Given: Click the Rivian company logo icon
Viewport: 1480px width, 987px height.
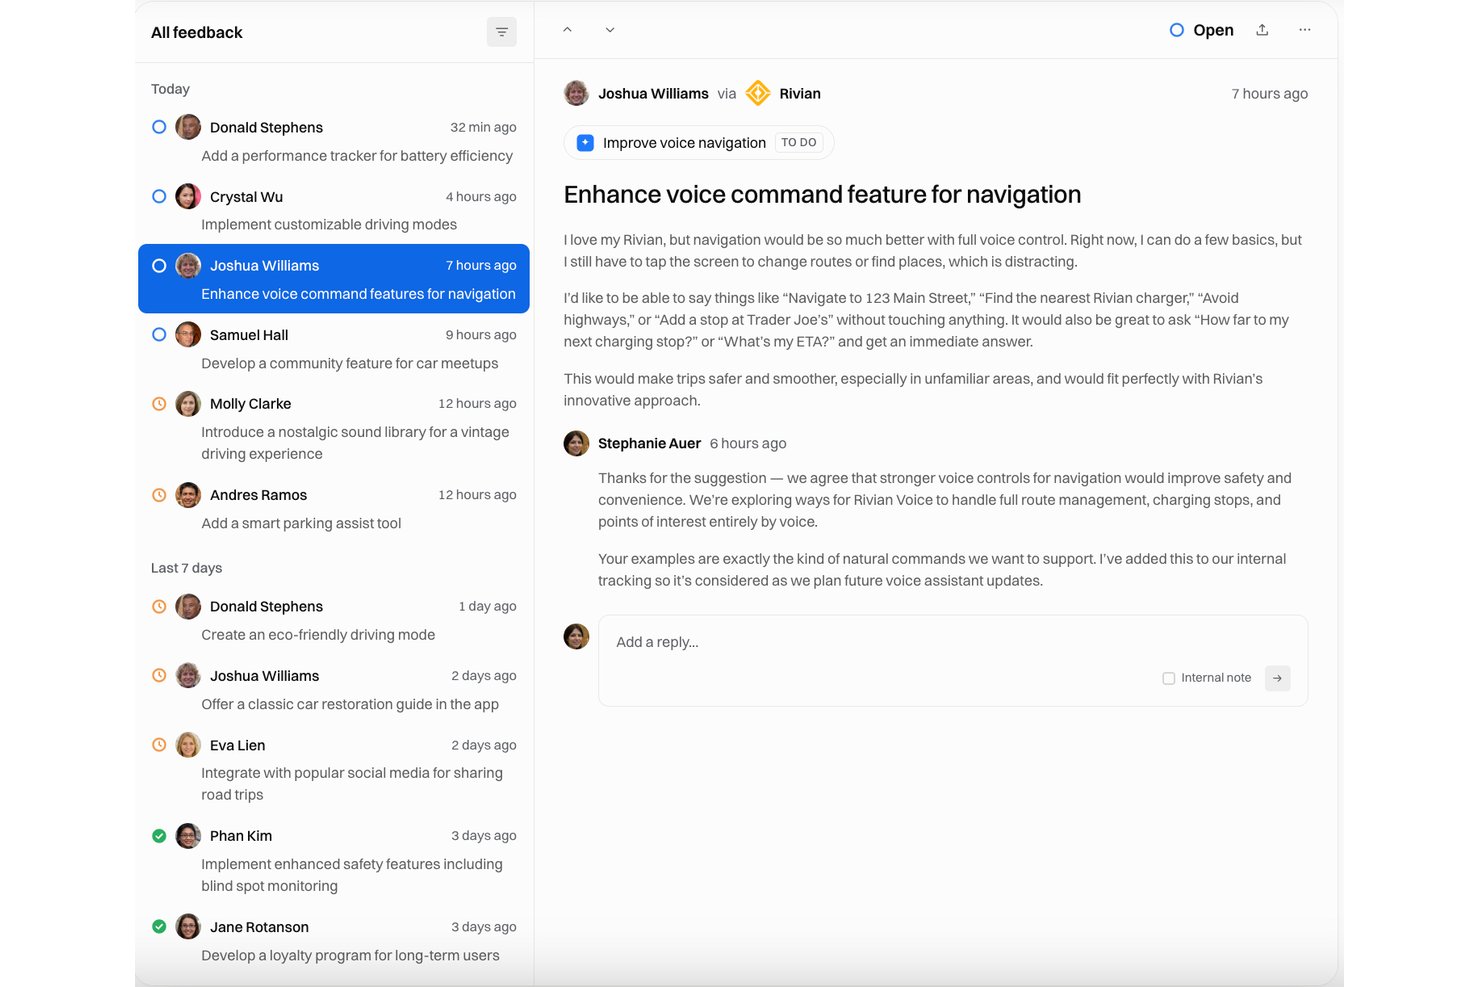Looking at the screenshot, I should 758,93.
